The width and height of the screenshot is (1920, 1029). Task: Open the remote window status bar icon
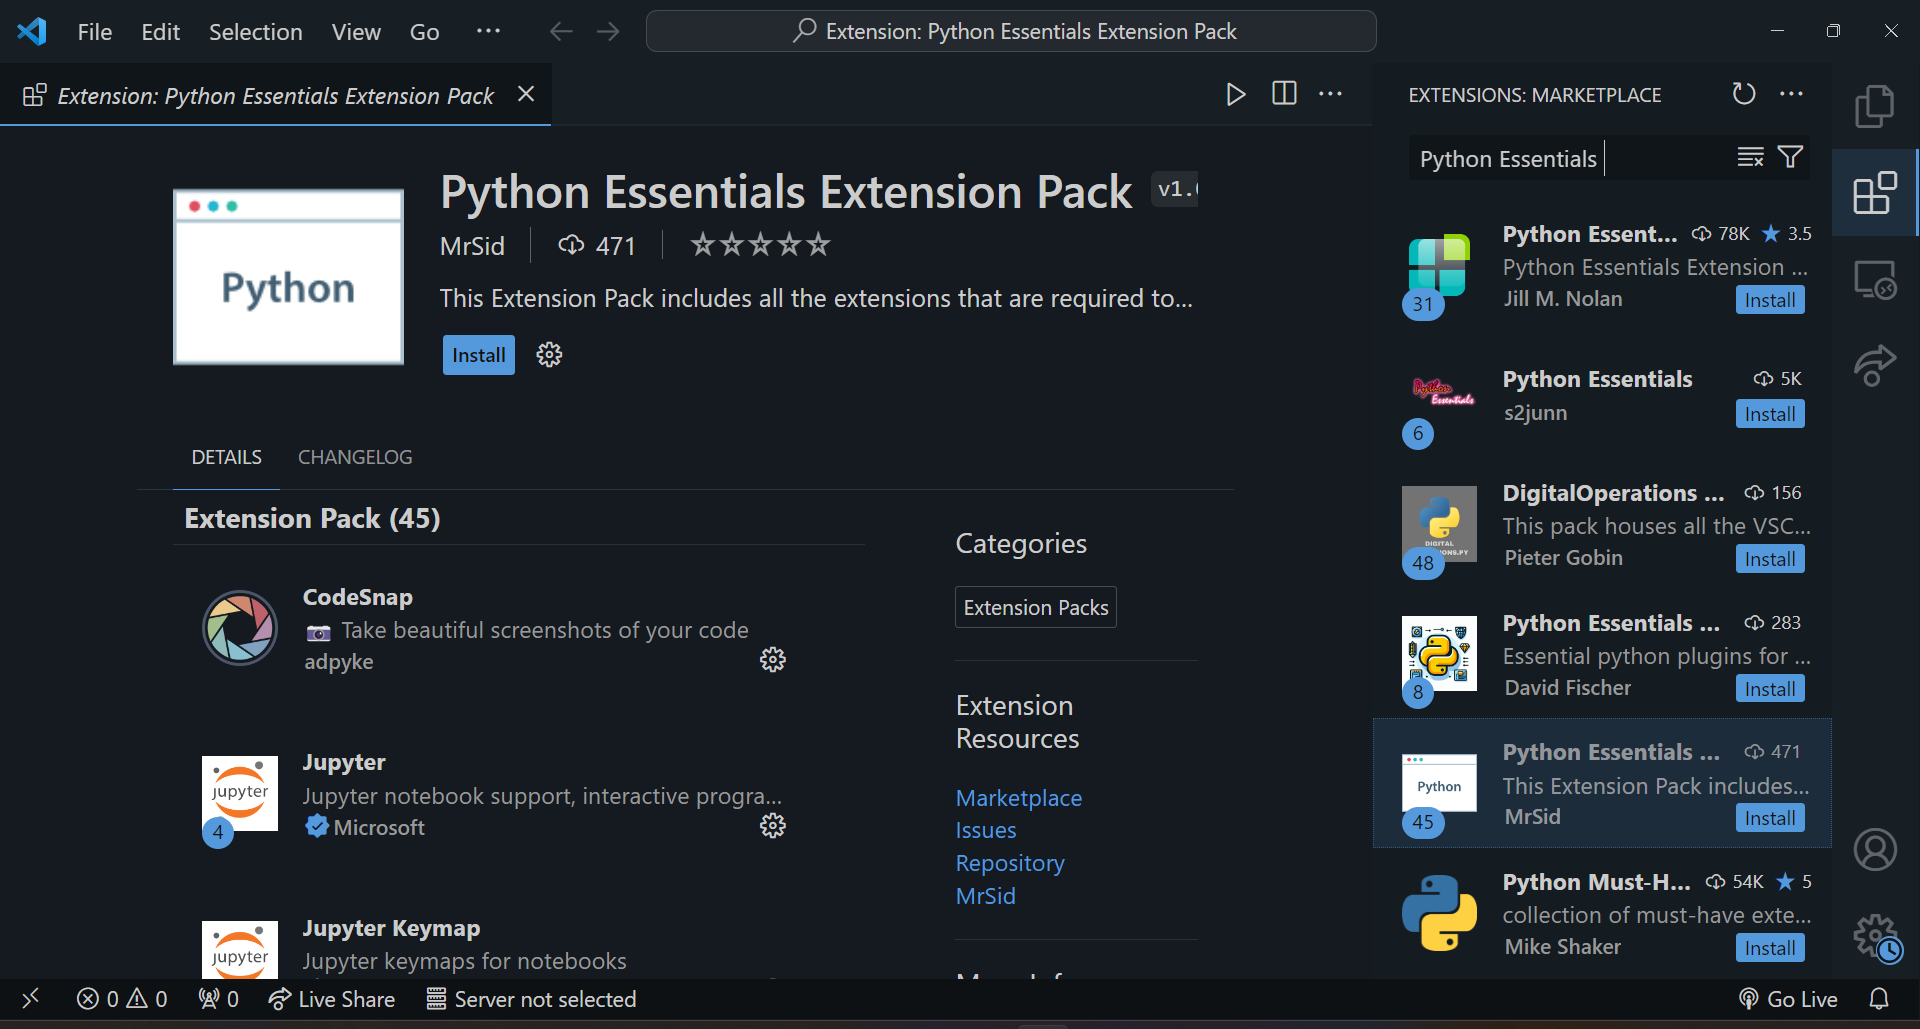click(x=30, y=999)
